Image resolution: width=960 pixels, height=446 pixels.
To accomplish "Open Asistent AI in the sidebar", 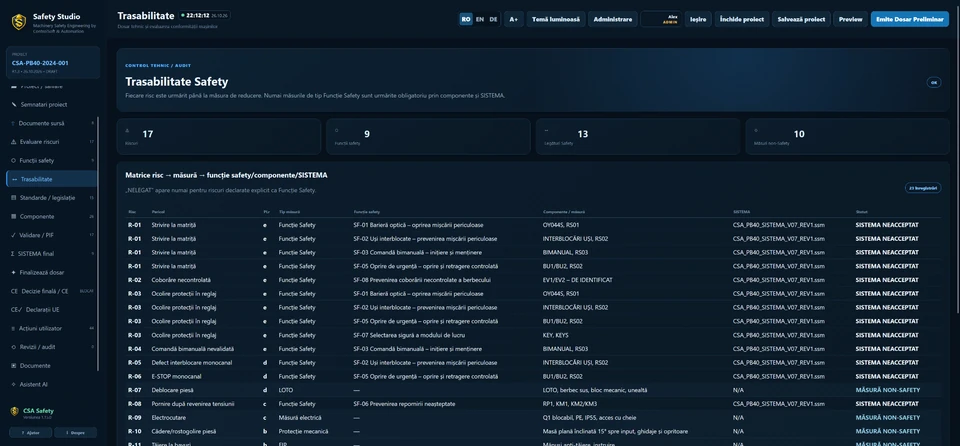I will tap(52, 384).
